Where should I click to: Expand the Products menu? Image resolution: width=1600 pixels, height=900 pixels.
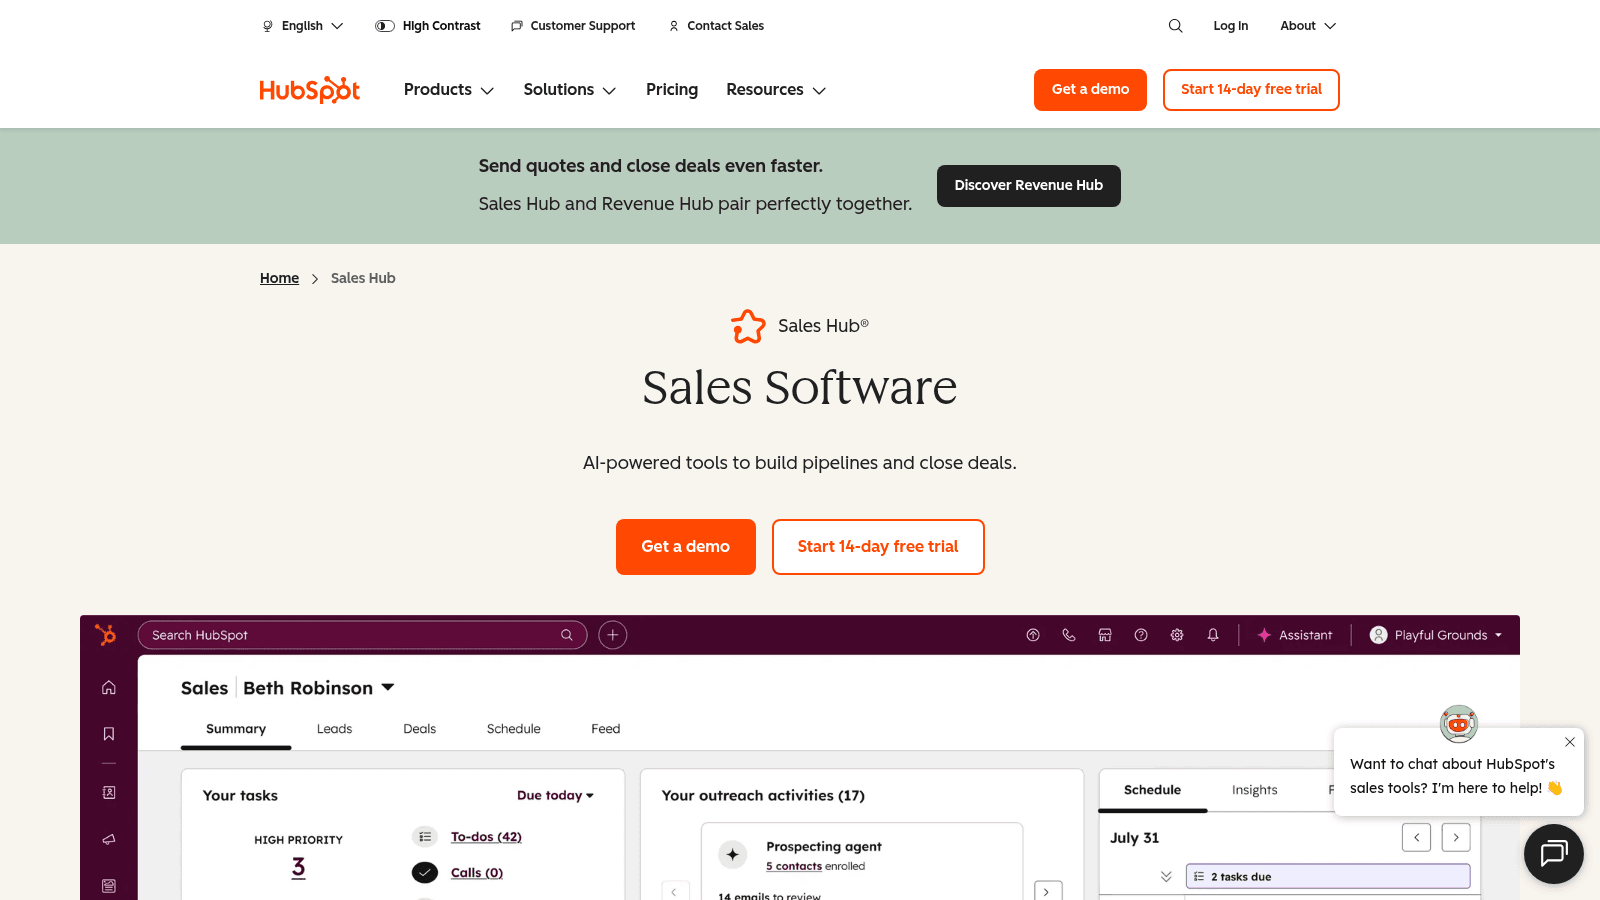[449, 90]
